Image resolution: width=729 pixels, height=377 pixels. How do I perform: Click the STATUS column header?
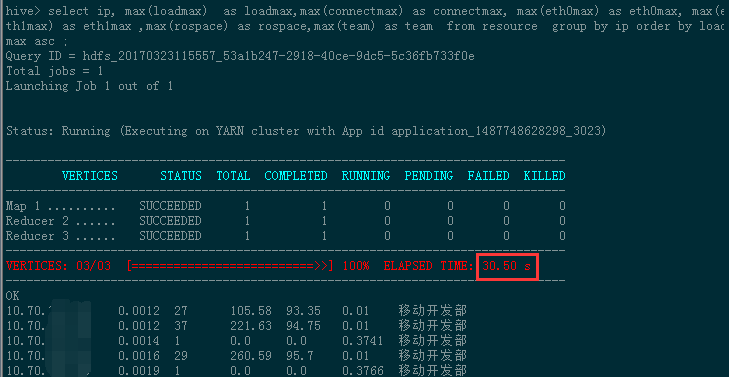pyautogui.click(x=181, y=176)
